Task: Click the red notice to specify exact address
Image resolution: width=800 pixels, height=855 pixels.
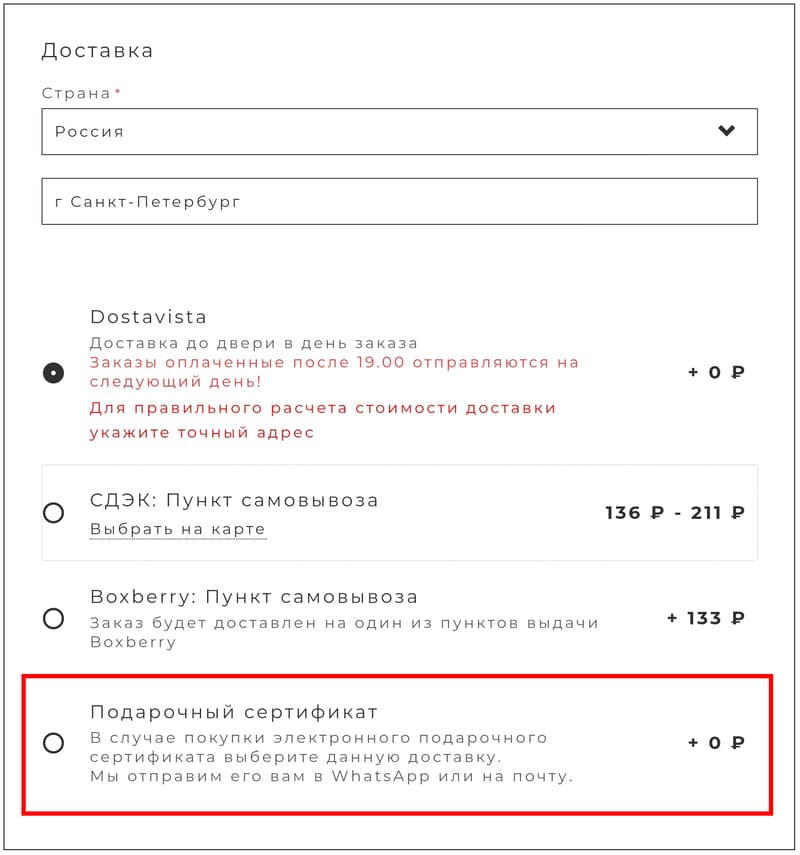Action: coord(322,420)
